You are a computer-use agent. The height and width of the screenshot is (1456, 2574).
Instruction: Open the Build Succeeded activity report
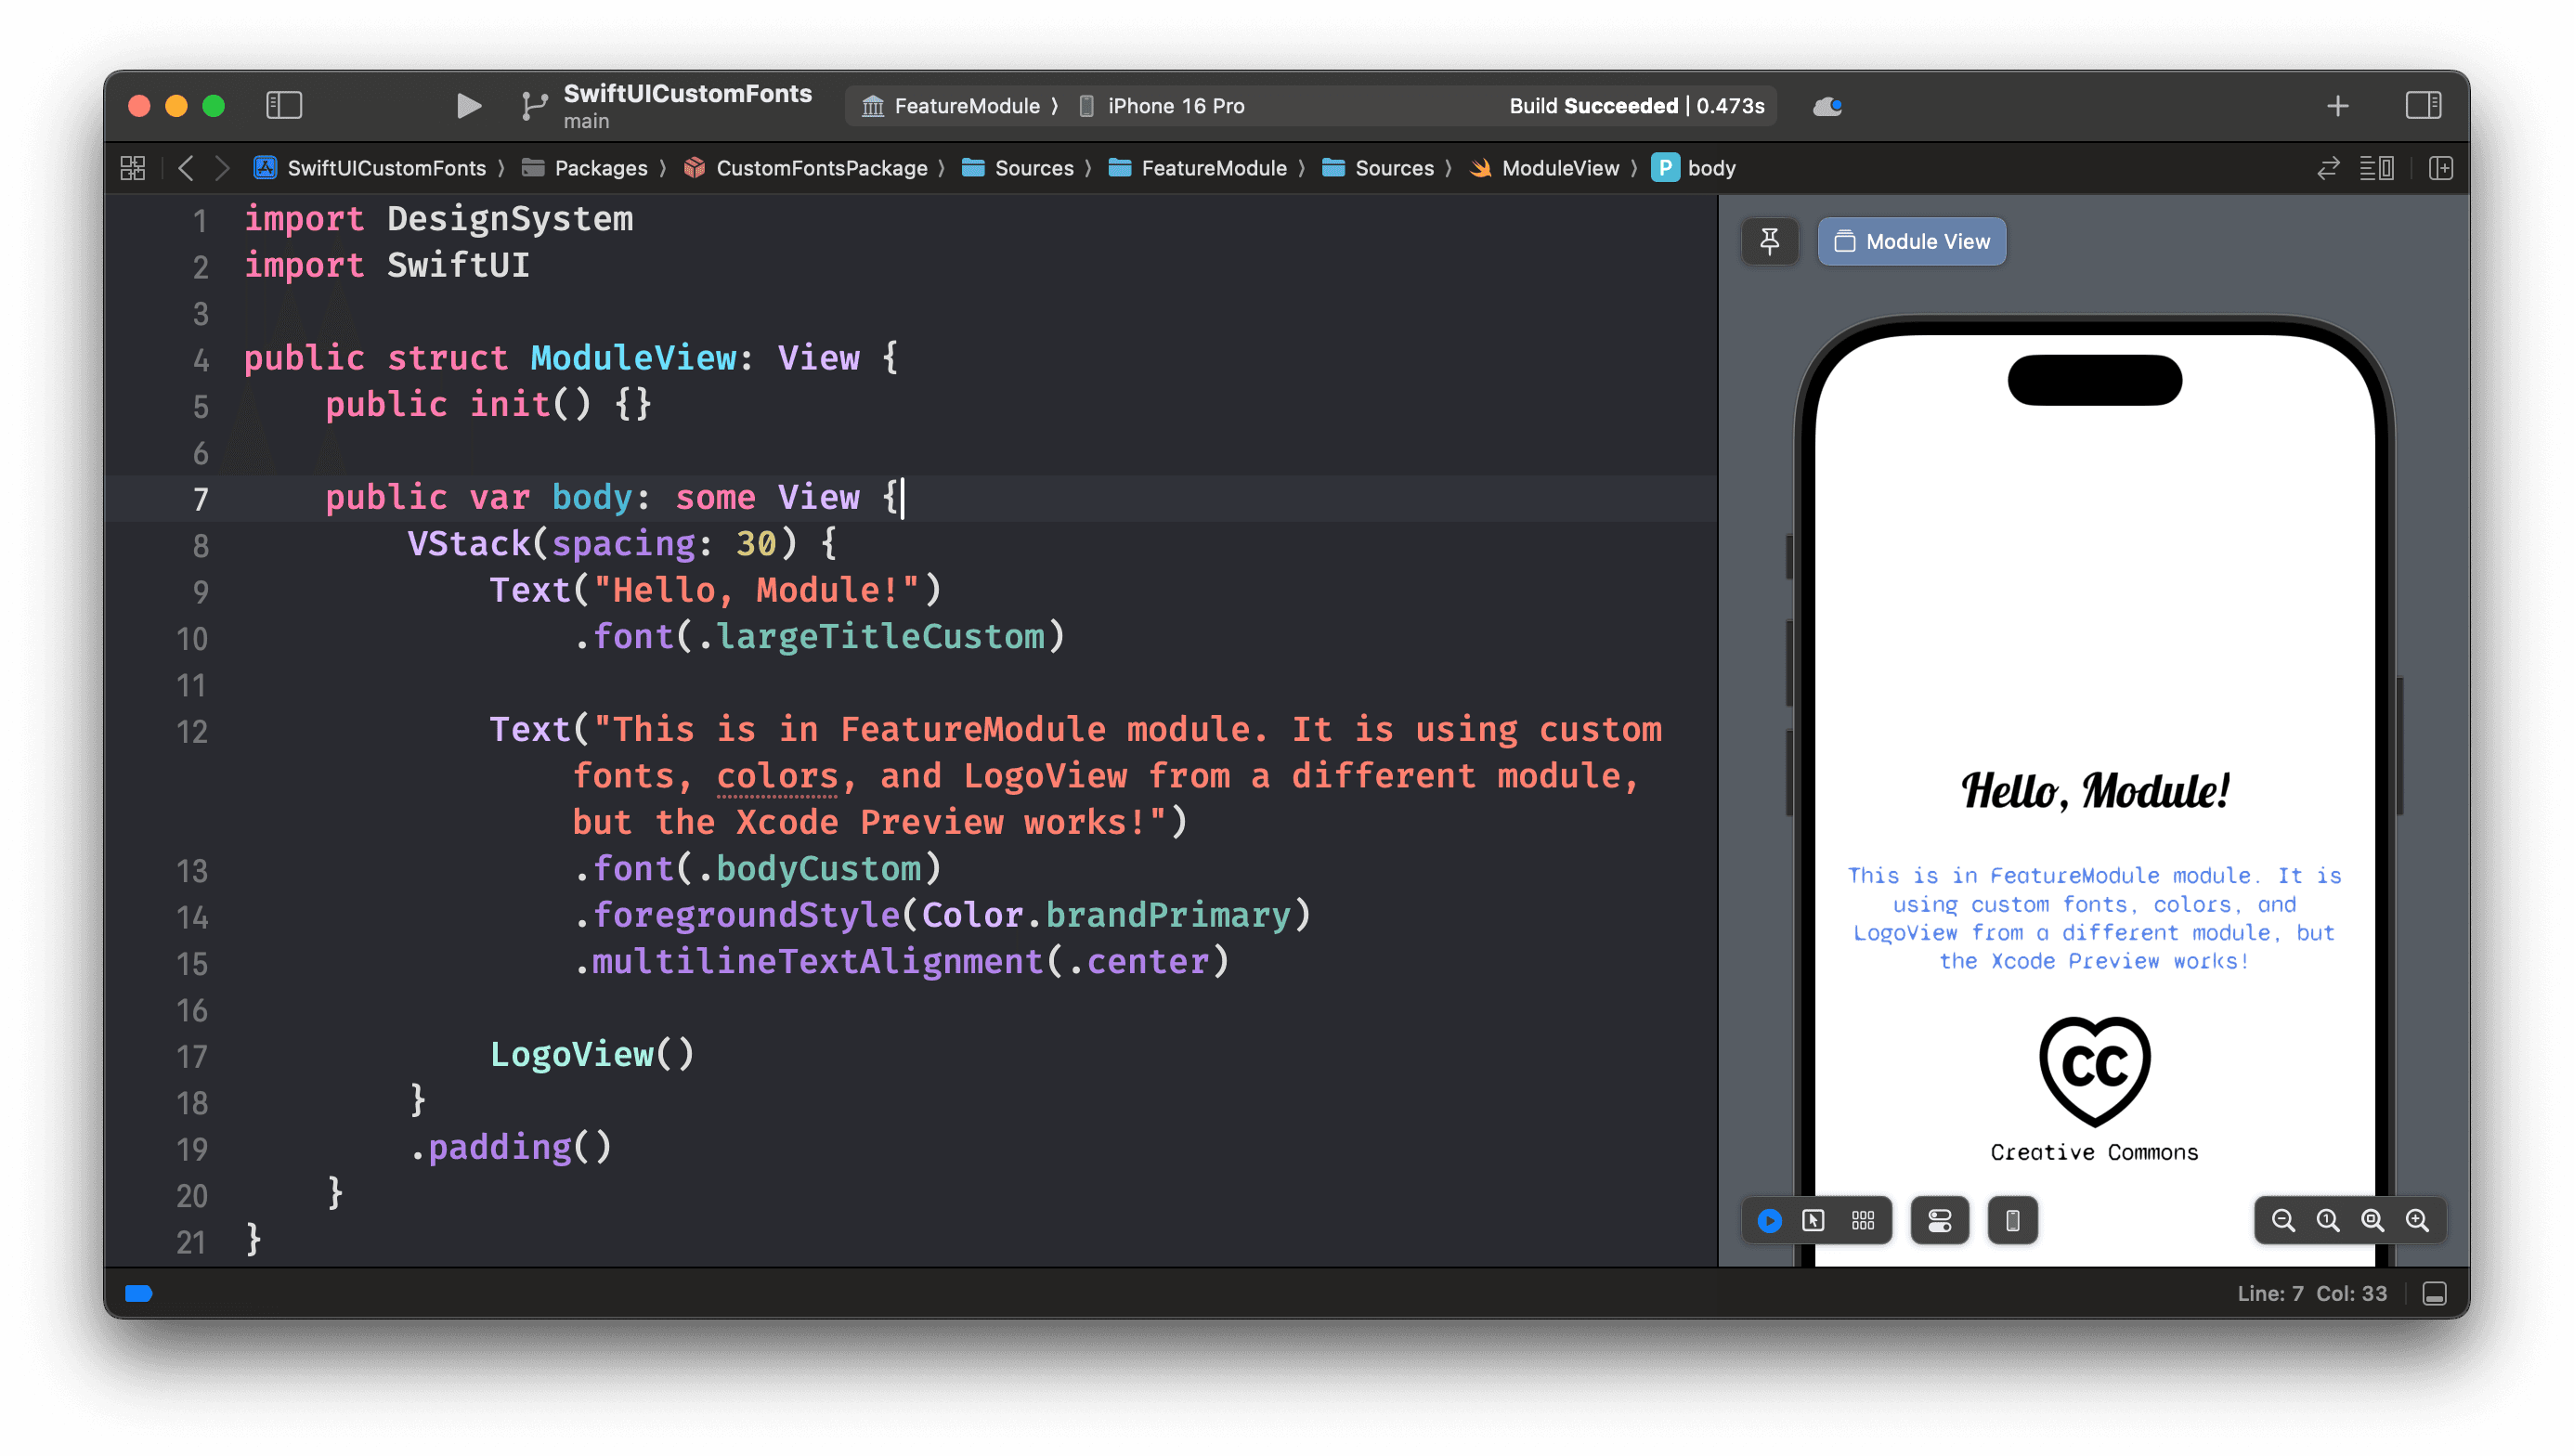pos(1636,105)
